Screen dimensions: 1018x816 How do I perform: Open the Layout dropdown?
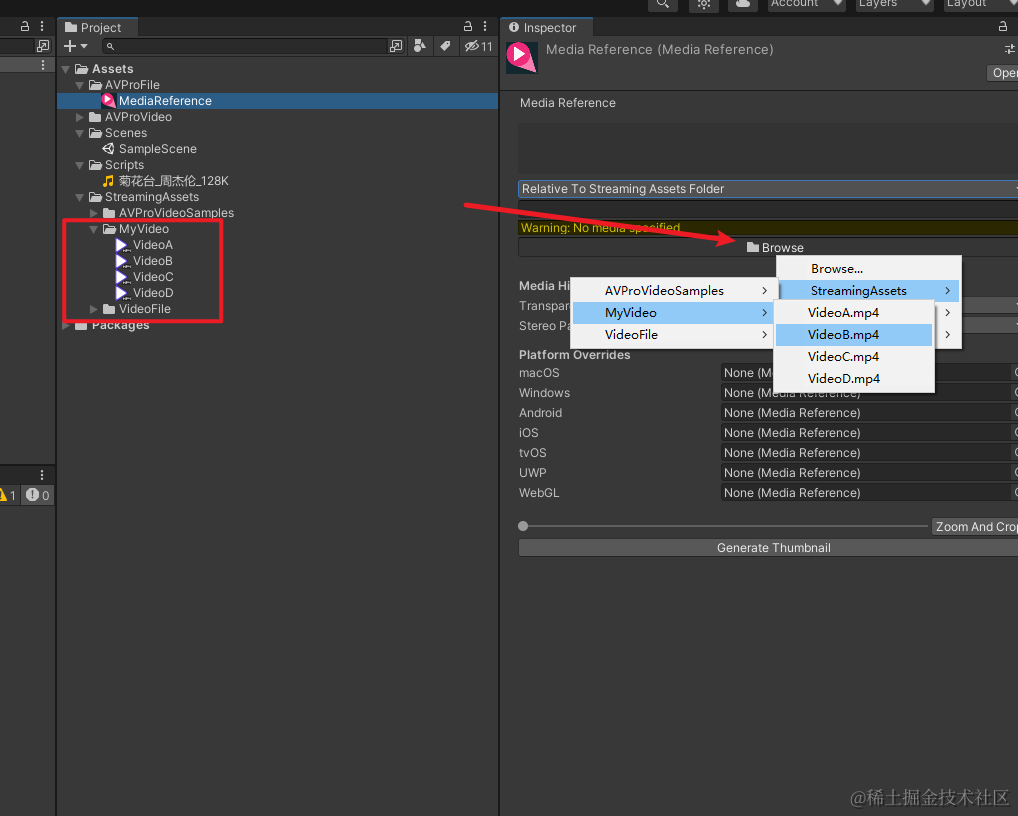click(980, 4)
